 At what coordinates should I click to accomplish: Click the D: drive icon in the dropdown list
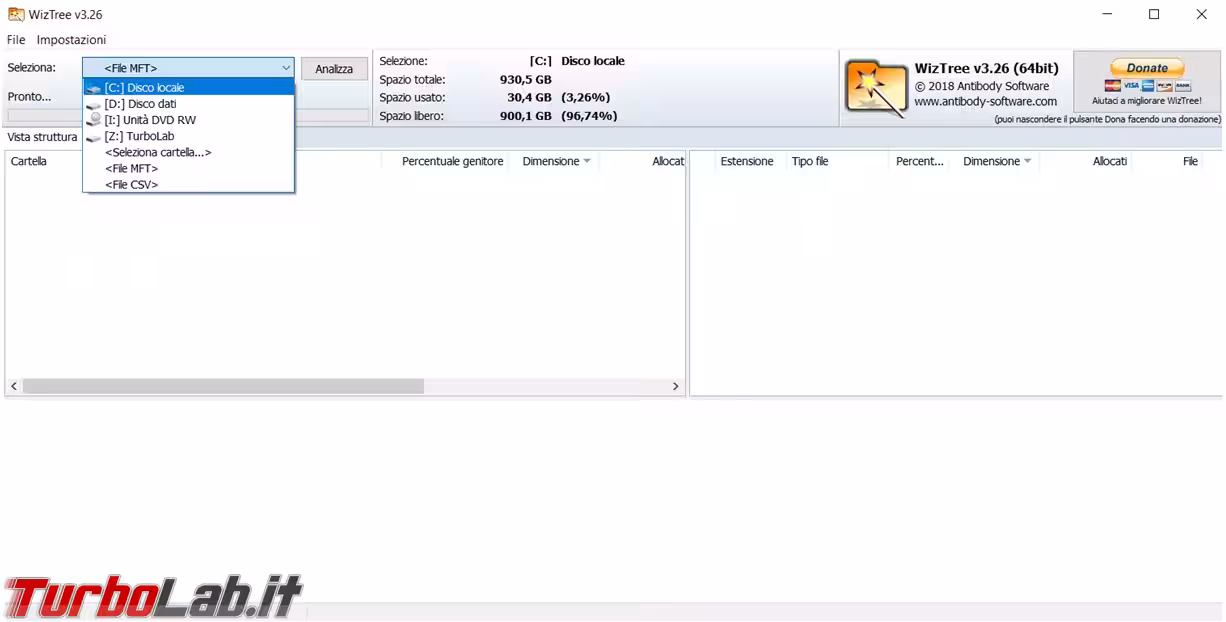click(94, 104)
